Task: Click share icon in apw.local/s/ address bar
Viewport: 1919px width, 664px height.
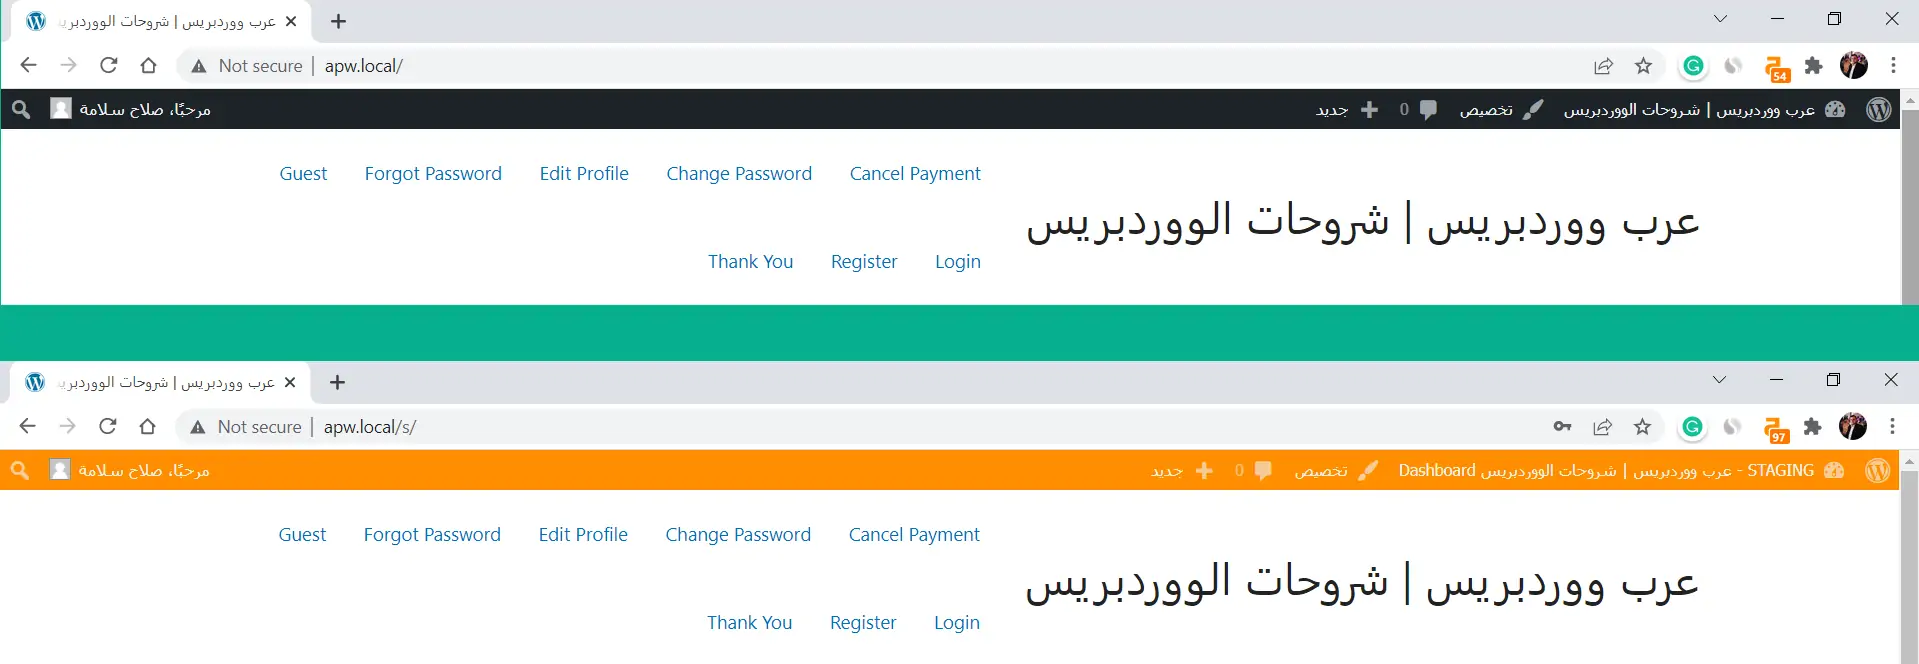Action: coord(1602,427)
